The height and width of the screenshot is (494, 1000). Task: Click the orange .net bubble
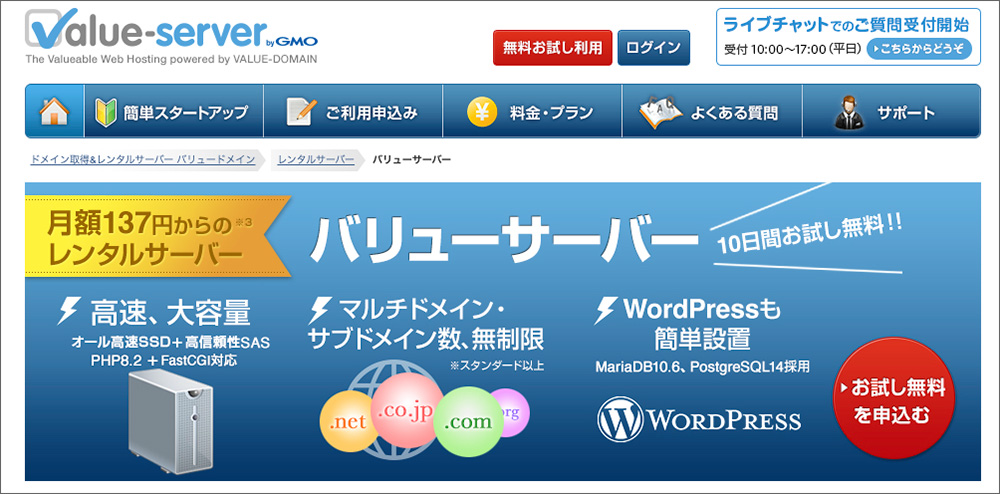(348, 420)
